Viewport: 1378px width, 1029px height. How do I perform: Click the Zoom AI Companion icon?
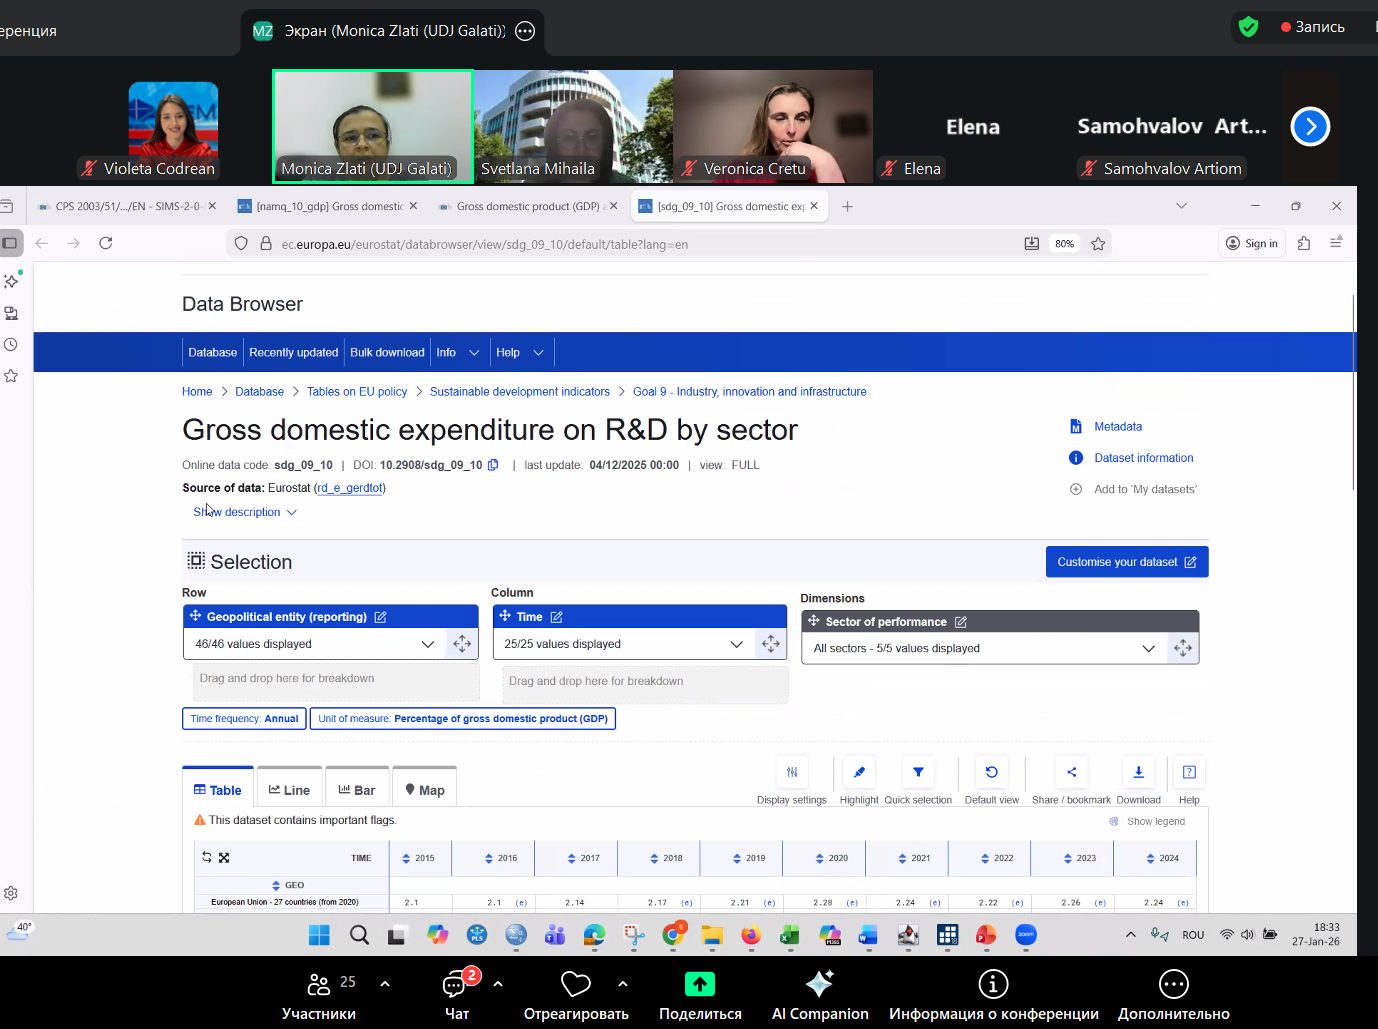click(819, 985)
